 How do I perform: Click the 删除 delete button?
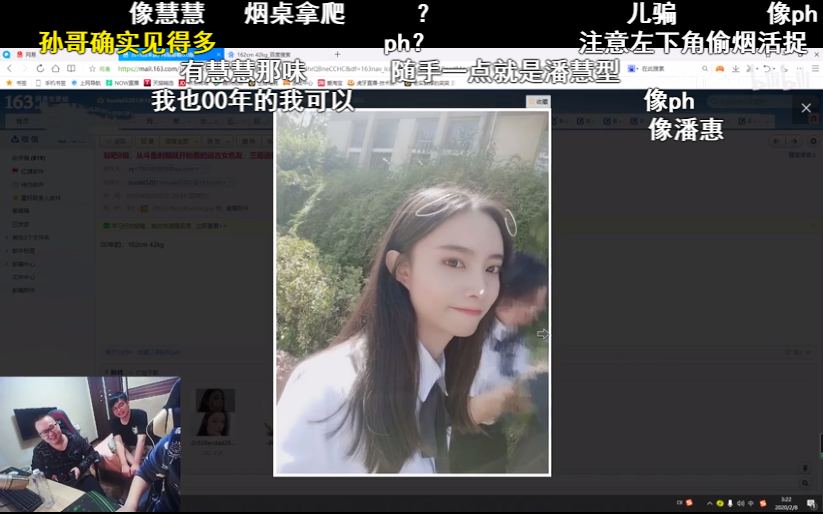pos(249,141)
